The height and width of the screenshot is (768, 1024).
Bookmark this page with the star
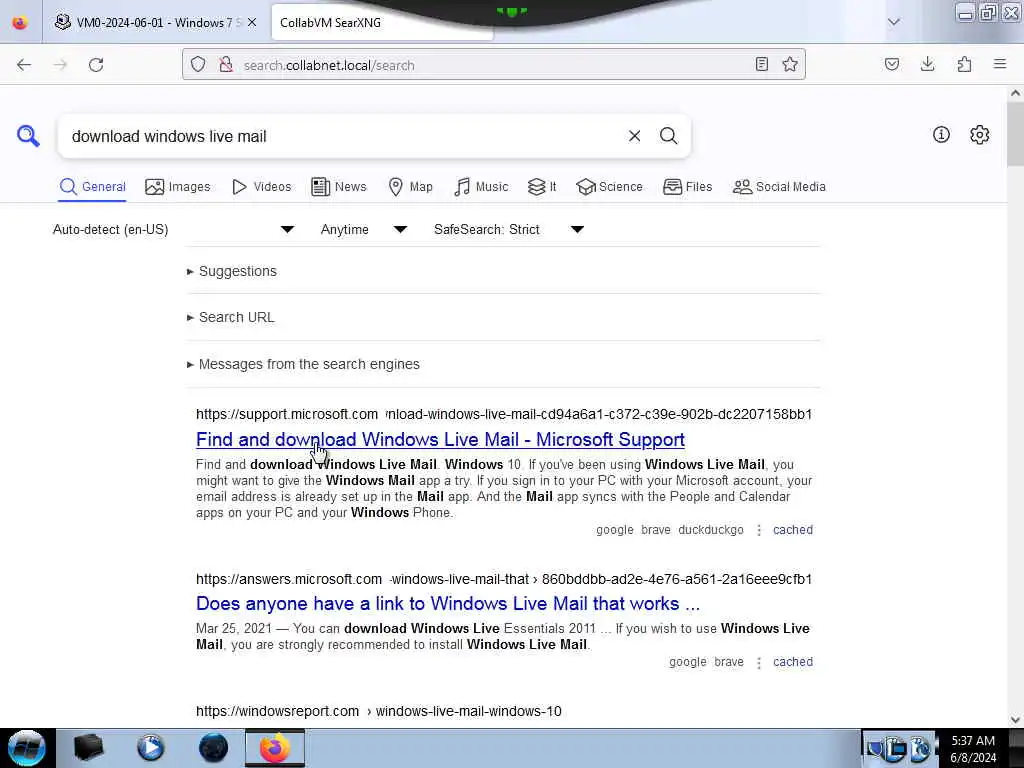[790, 64]
